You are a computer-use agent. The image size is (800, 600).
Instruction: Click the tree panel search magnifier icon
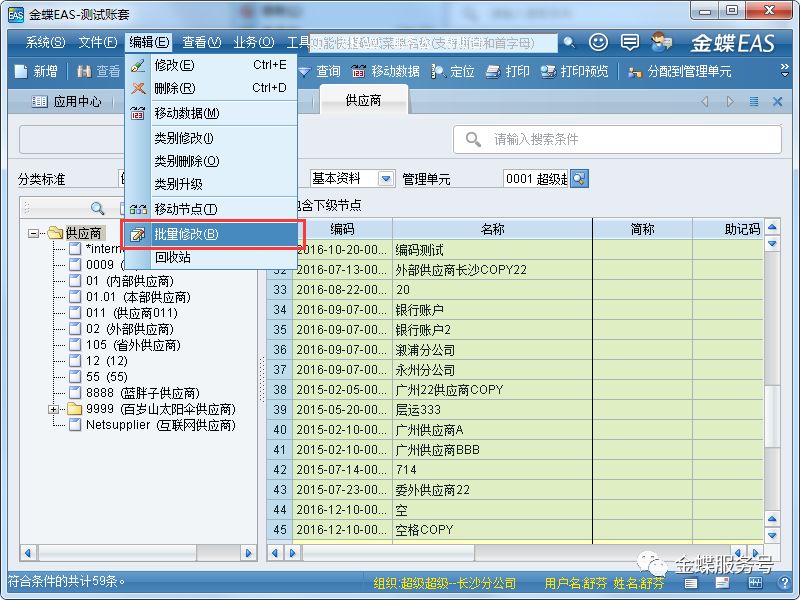point(97,208)
